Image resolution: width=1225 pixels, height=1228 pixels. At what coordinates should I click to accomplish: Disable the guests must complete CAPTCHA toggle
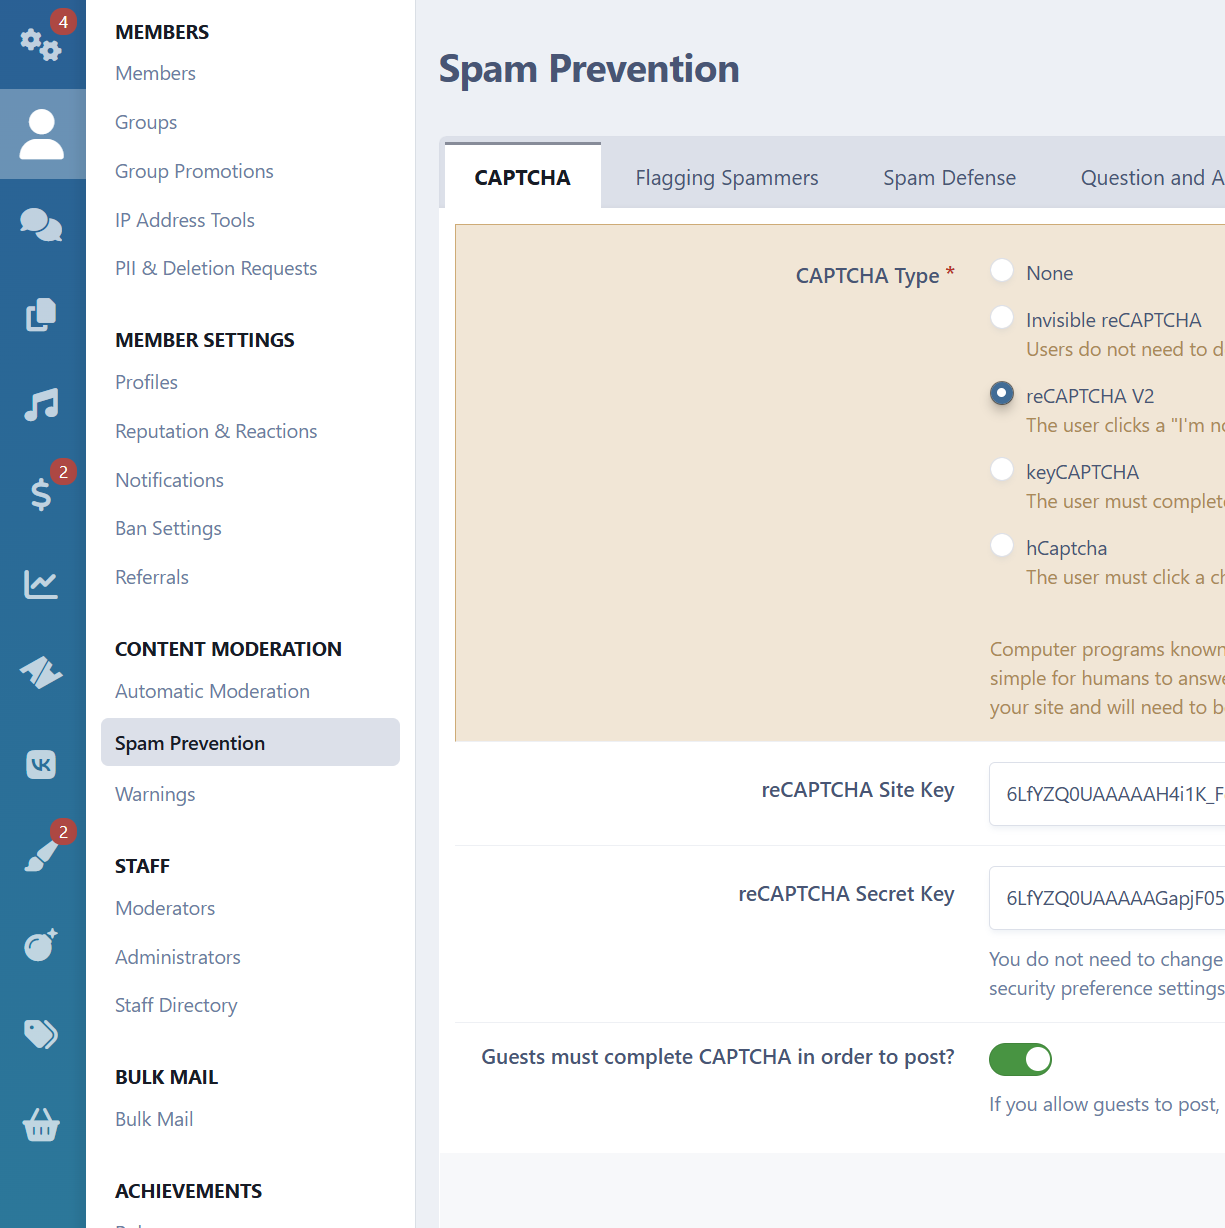(x=1020, y=1059)
